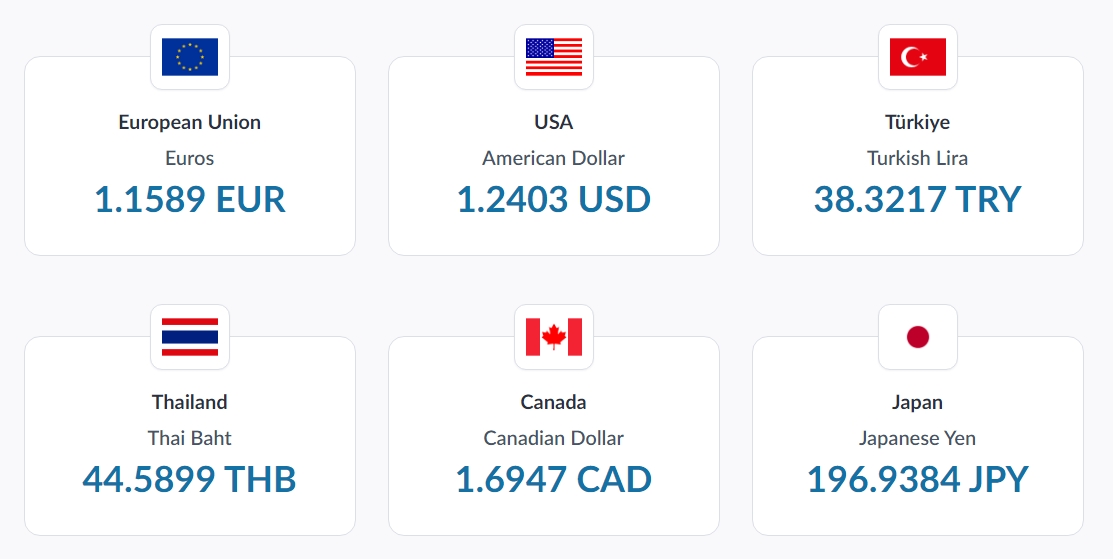Open the 1.1589 EUR rate
1113x559 pixels.
click(x=190, y=199)
